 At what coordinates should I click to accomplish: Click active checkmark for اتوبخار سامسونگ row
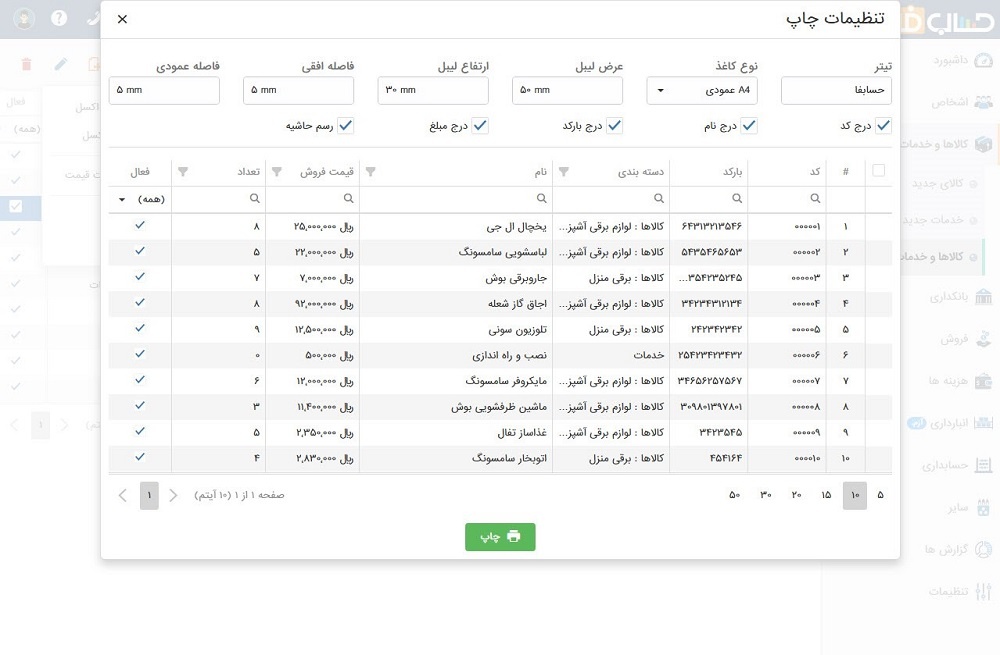140,457
